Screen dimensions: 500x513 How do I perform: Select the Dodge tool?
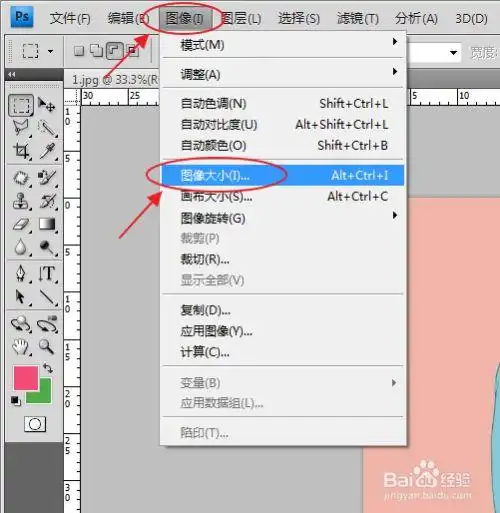(x=47, y=247)
